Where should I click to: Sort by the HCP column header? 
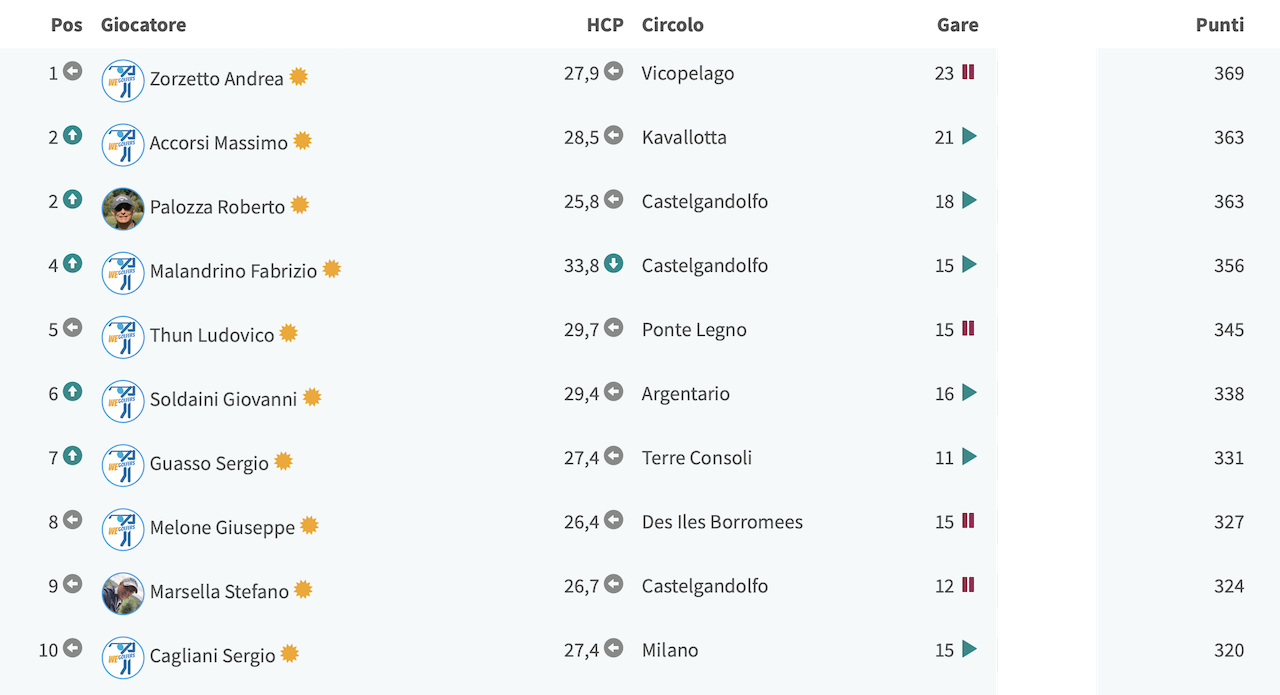(605, 25)
